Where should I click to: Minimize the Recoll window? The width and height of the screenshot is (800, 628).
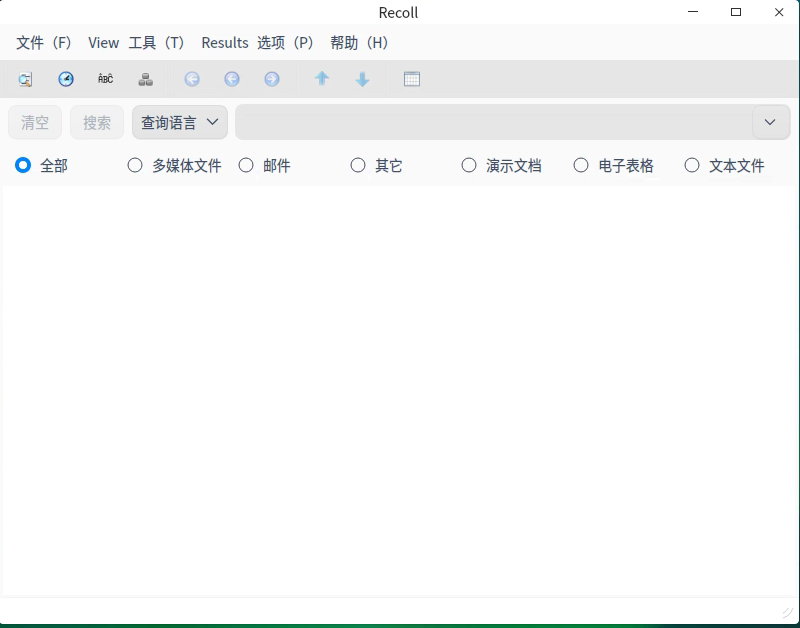point(693,12)
